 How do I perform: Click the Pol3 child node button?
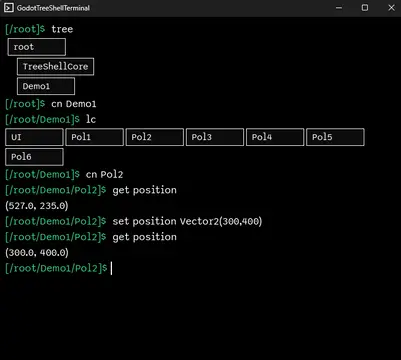click(x=215, y=137)
